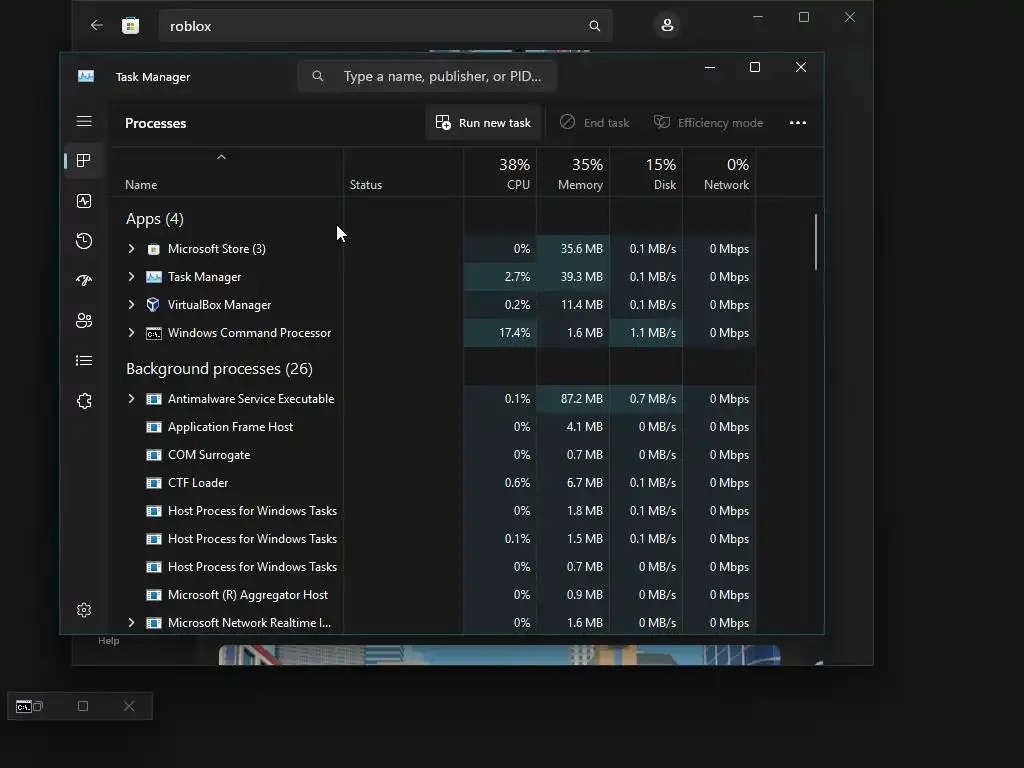Click the 4.1 MB memory cell

(x=573, y=427)
